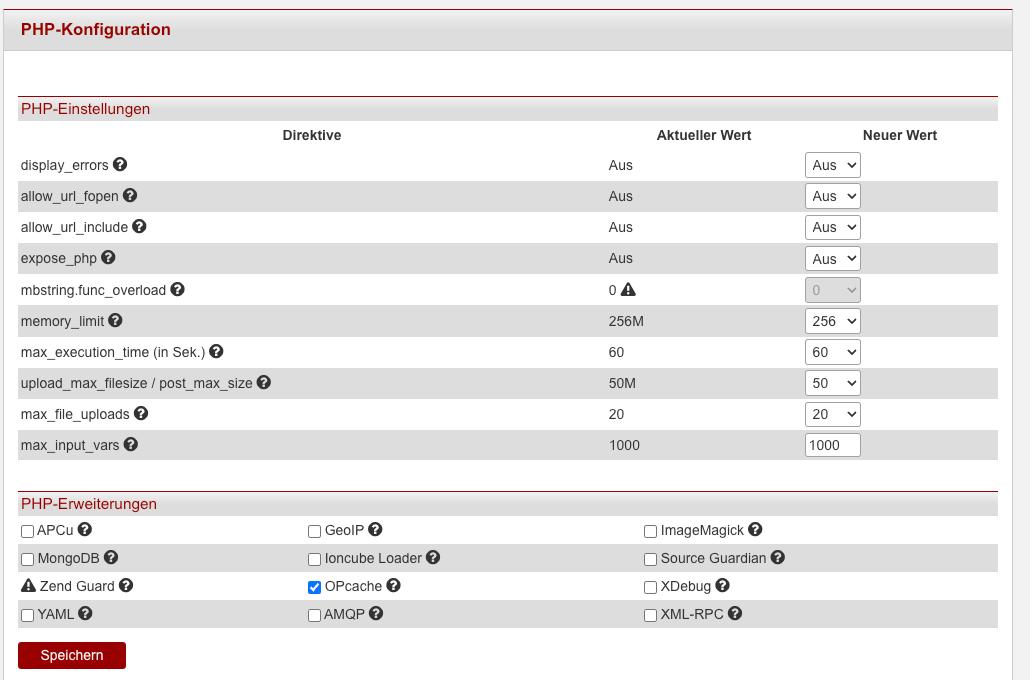
Task: Open help icon next to max_input_vars
Action: click(x=131, y=444)
